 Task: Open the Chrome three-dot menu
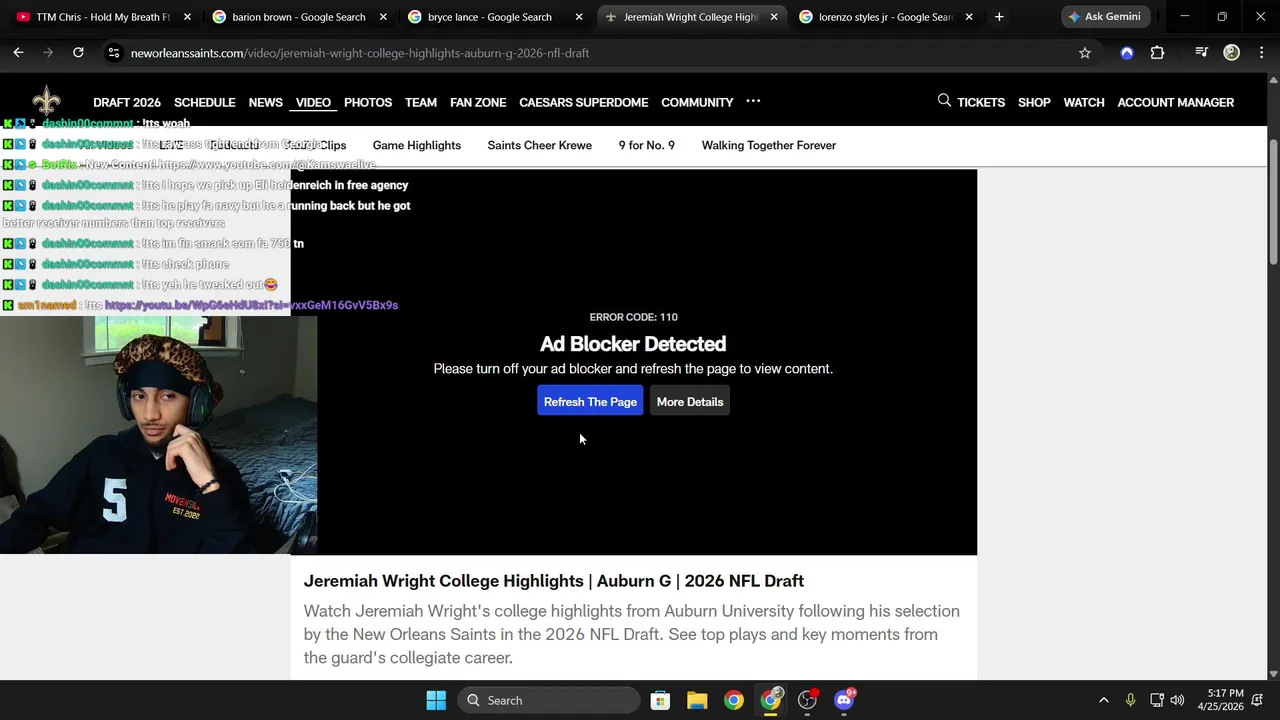pos(1260,53)
